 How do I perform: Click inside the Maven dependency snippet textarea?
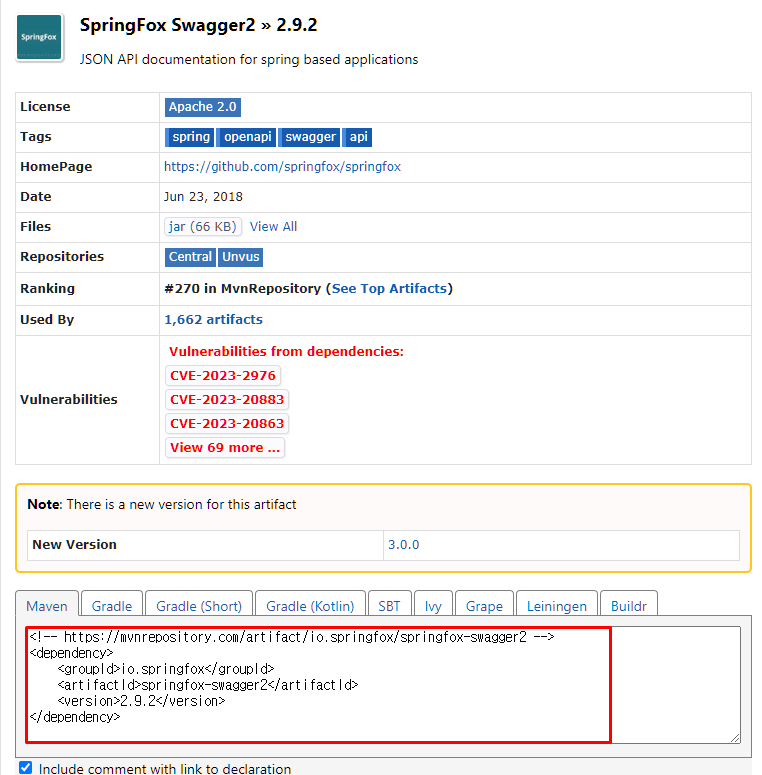click(x=383, y=685)
